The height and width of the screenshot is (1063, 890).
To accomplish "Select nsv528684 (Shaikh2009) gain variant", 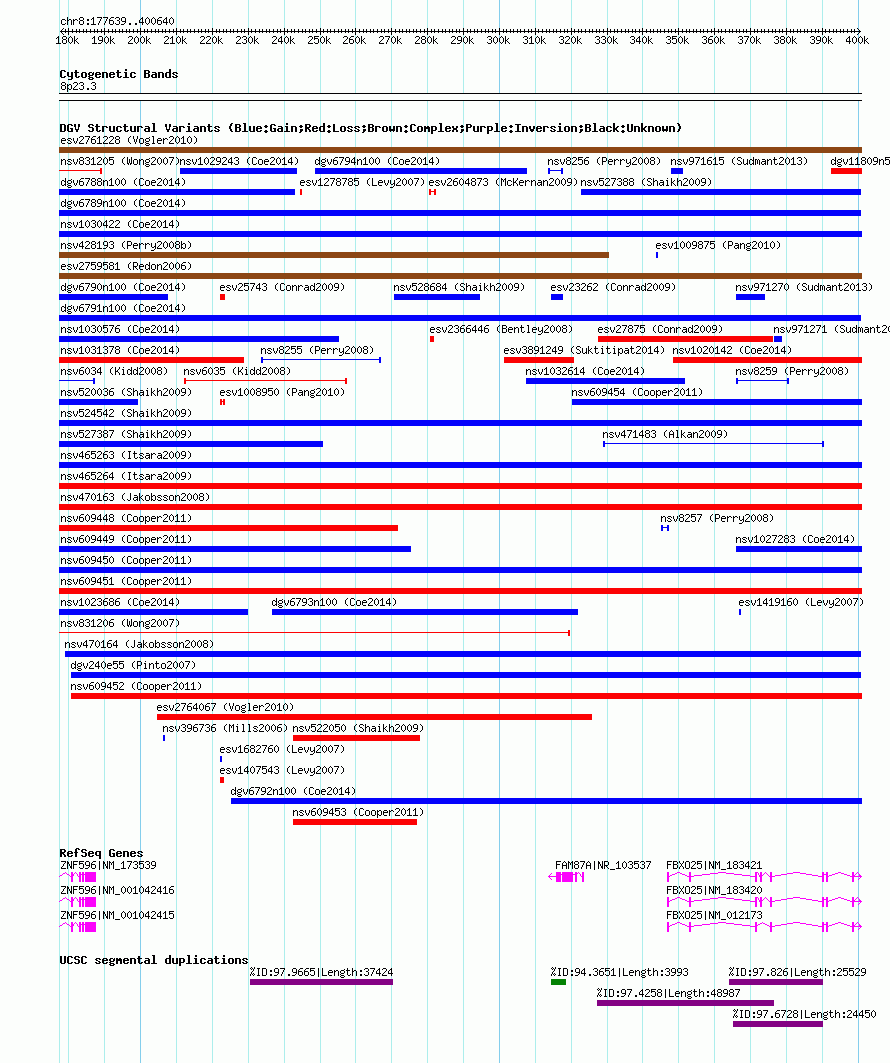I will pos(437,297).
